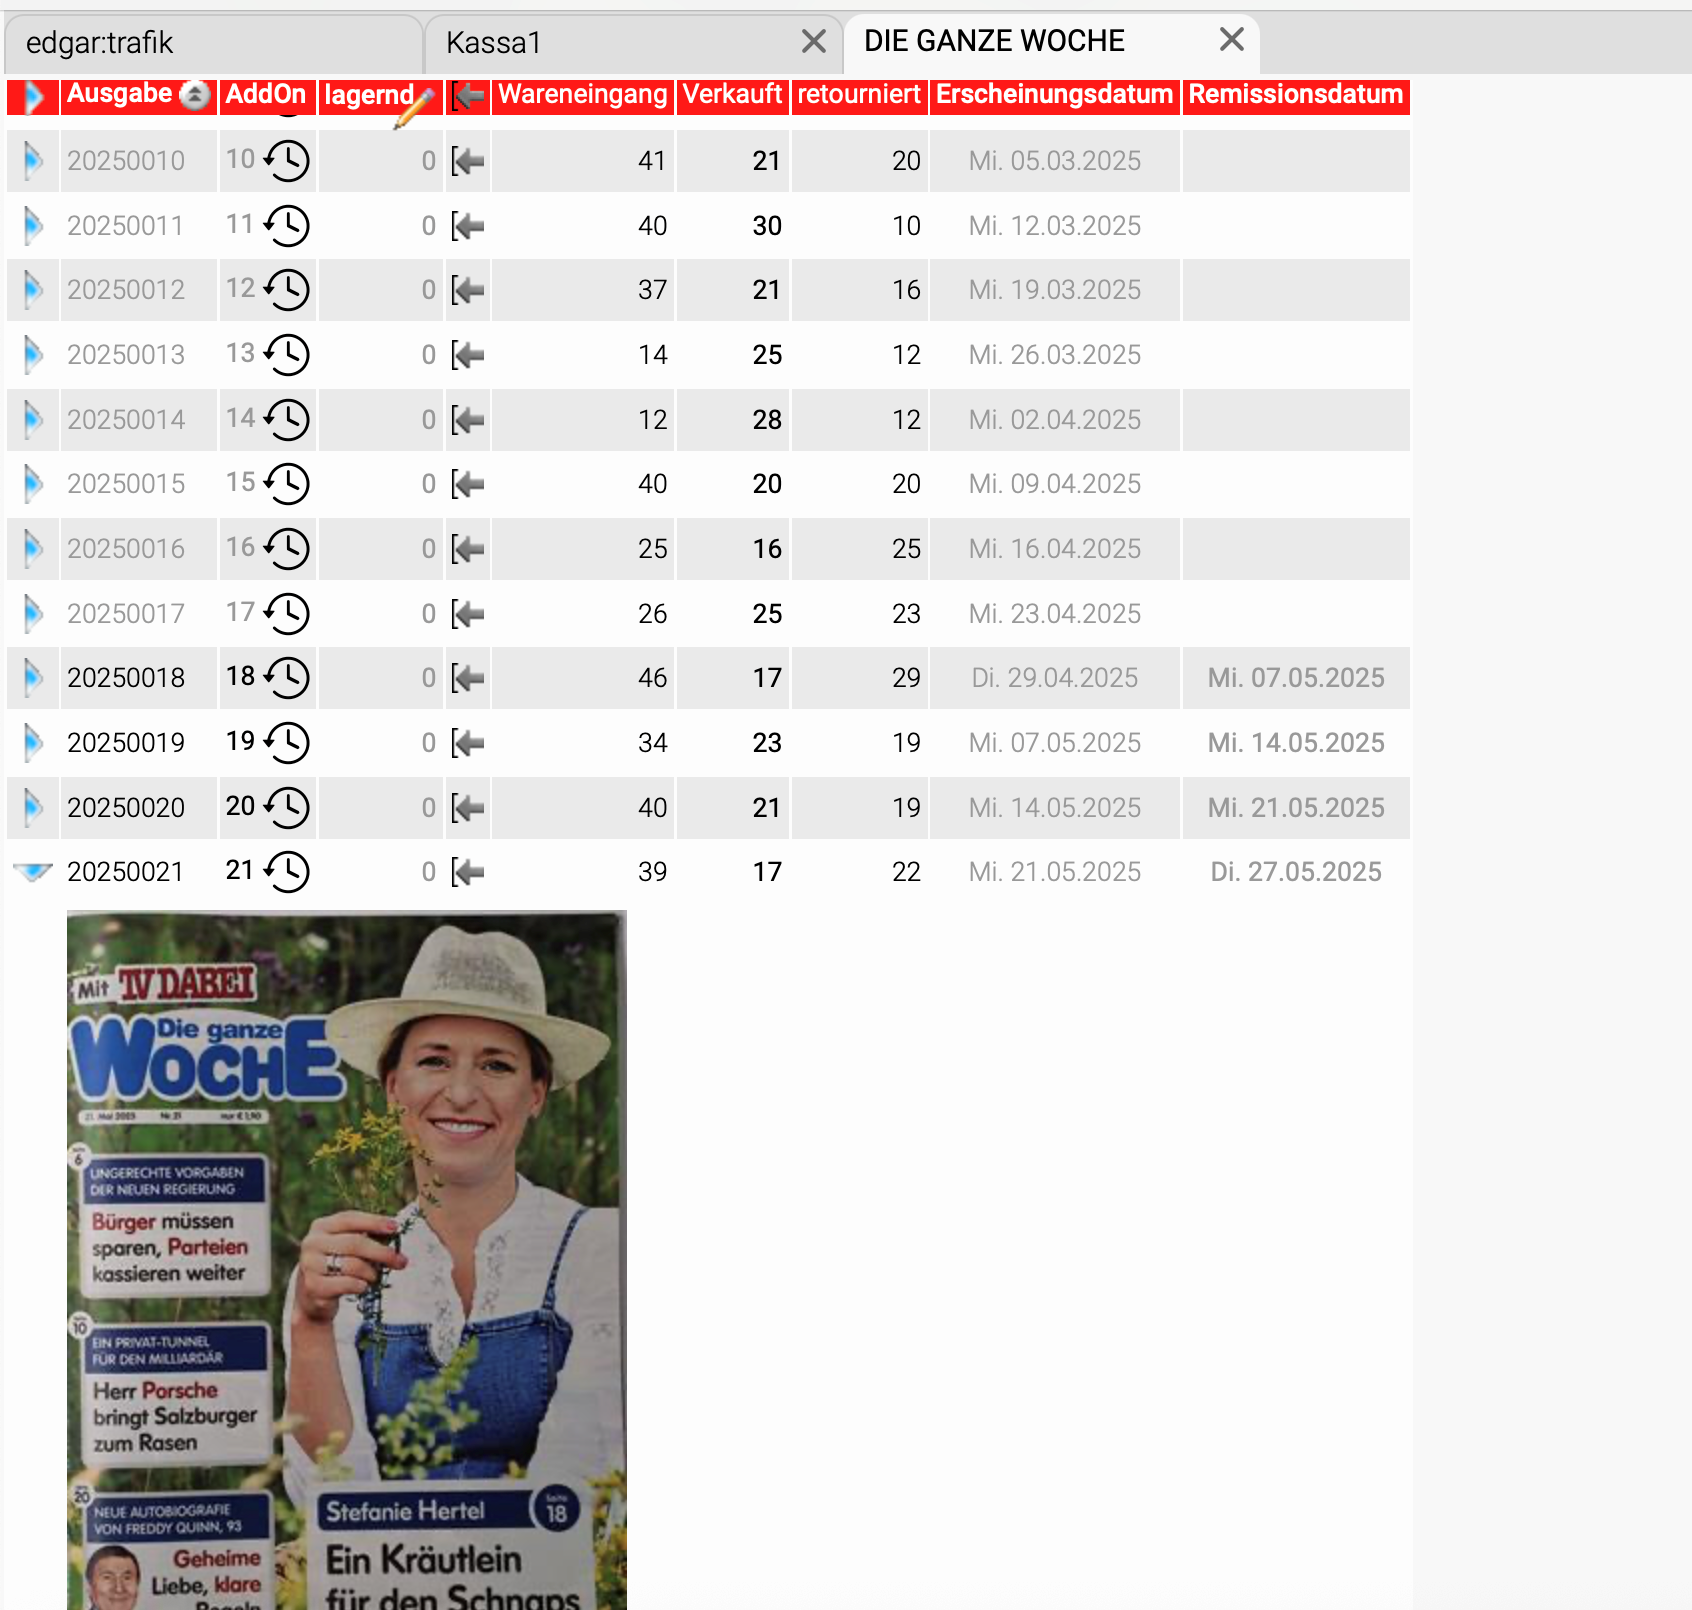The width and height of the screenshot is (1692, 1610).
Task: Click Verkauft value 30 in row 20250011
Action: (767, 226)
